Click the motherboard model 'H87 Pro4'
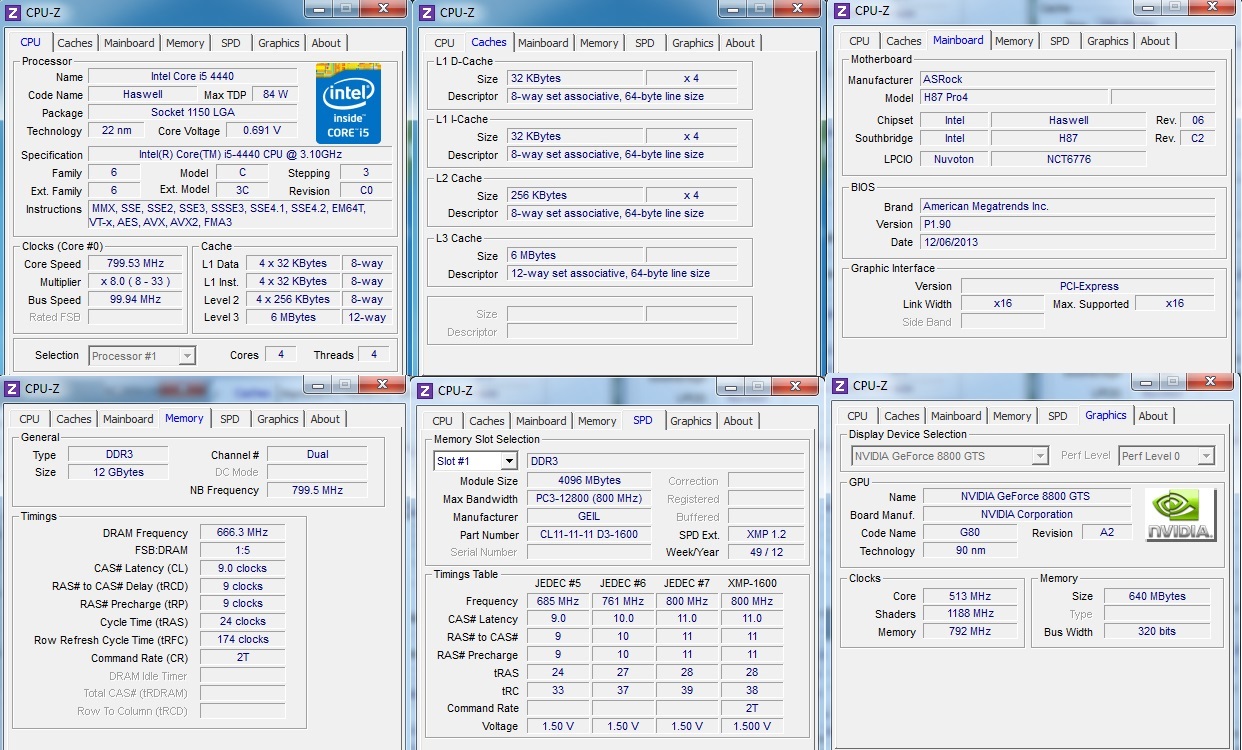1242x750 pixels. click(1013, 98)
